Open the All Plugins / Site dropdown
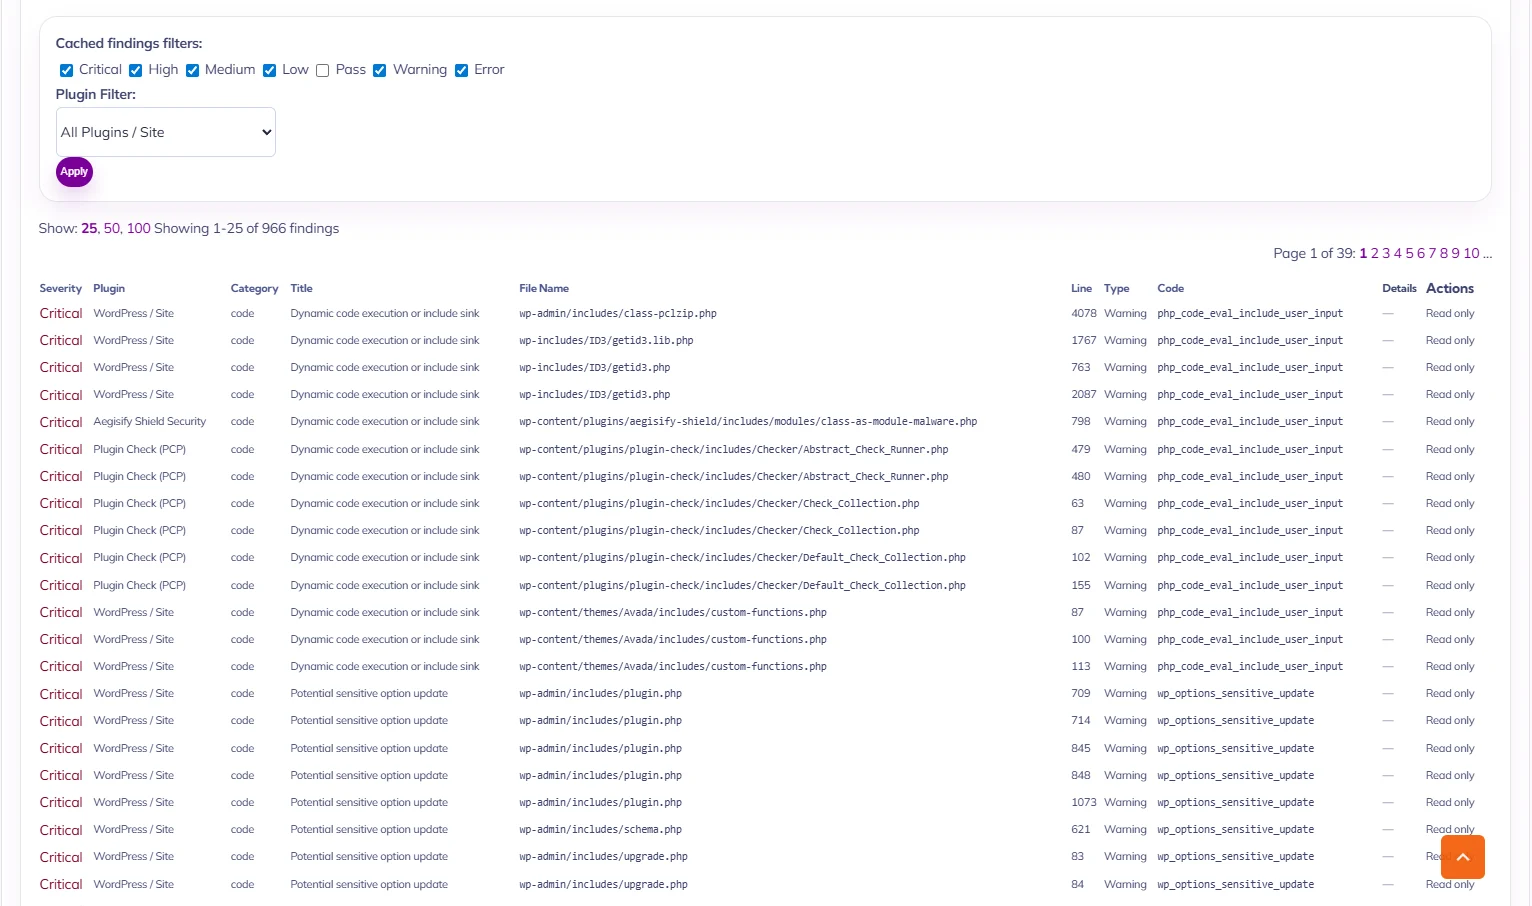Viewport: 1532px width, 906px height. tap(166, 132)
